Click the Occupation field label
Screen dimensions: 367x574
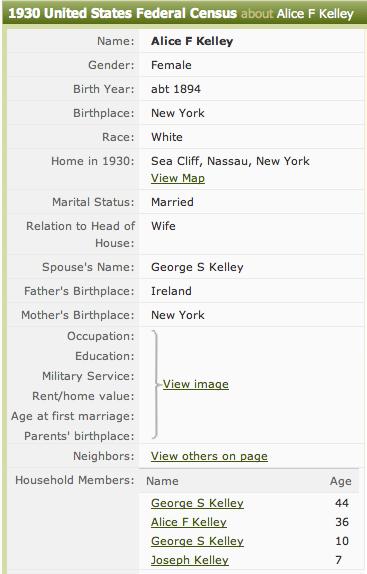coord(101,336)
